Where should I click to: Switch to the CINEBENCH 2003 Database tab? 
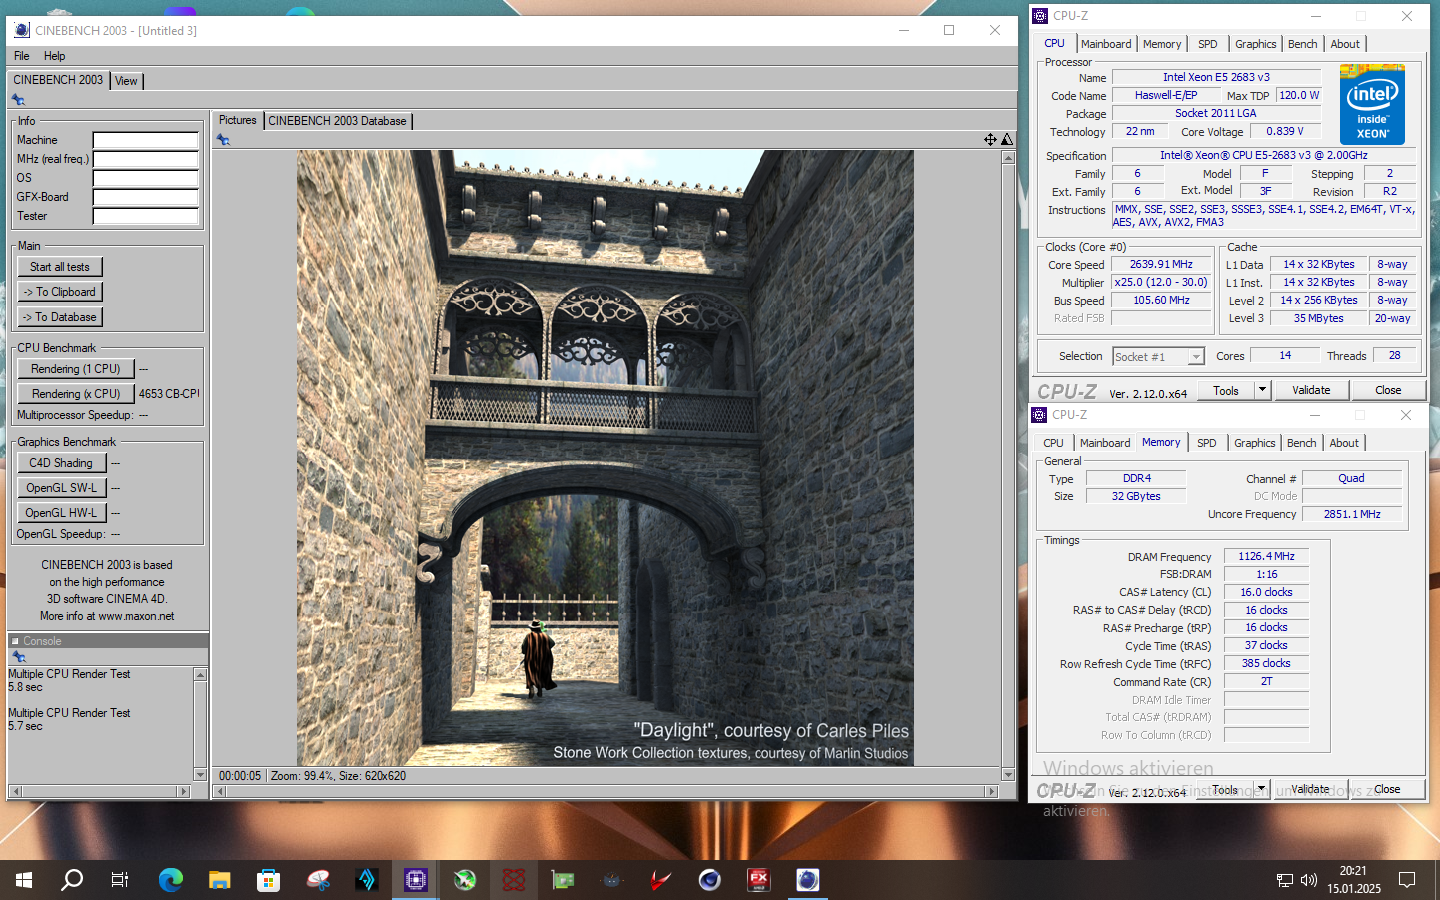337,121
